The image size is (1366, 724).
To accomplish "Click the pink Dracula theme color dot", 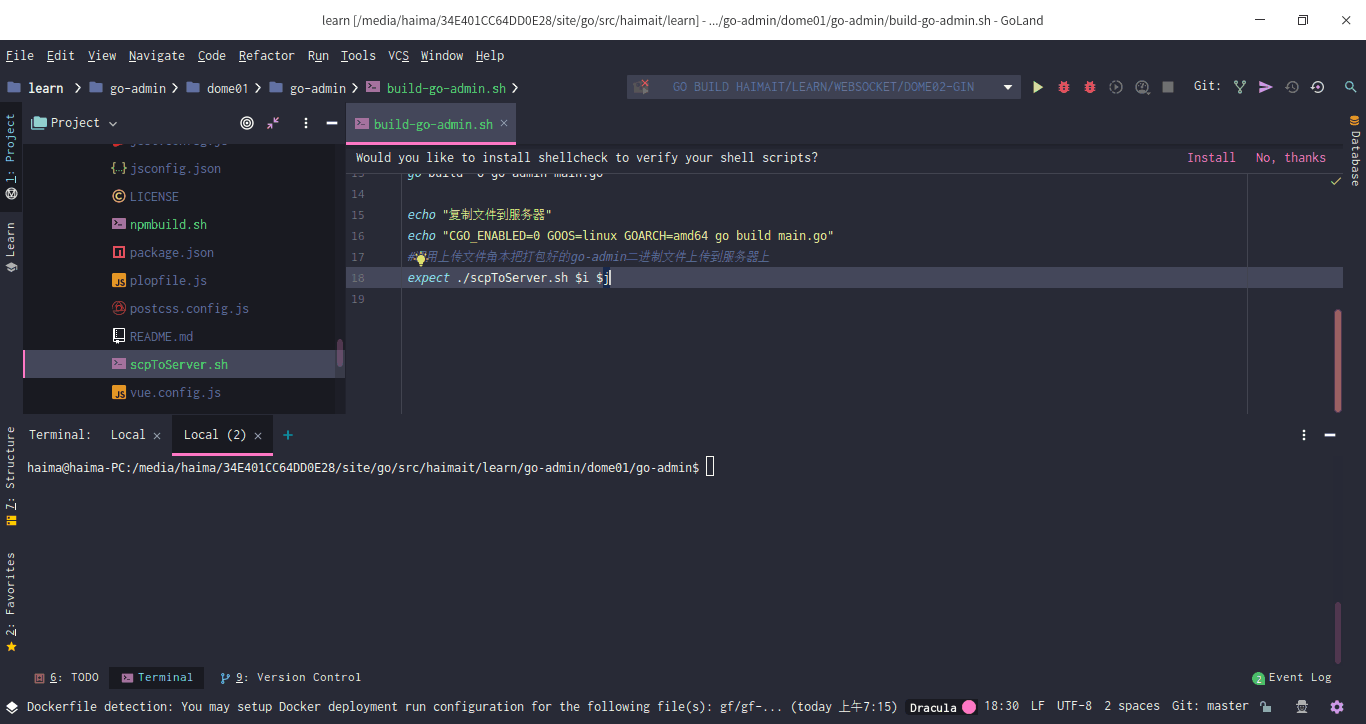I will tap(968, 707).
